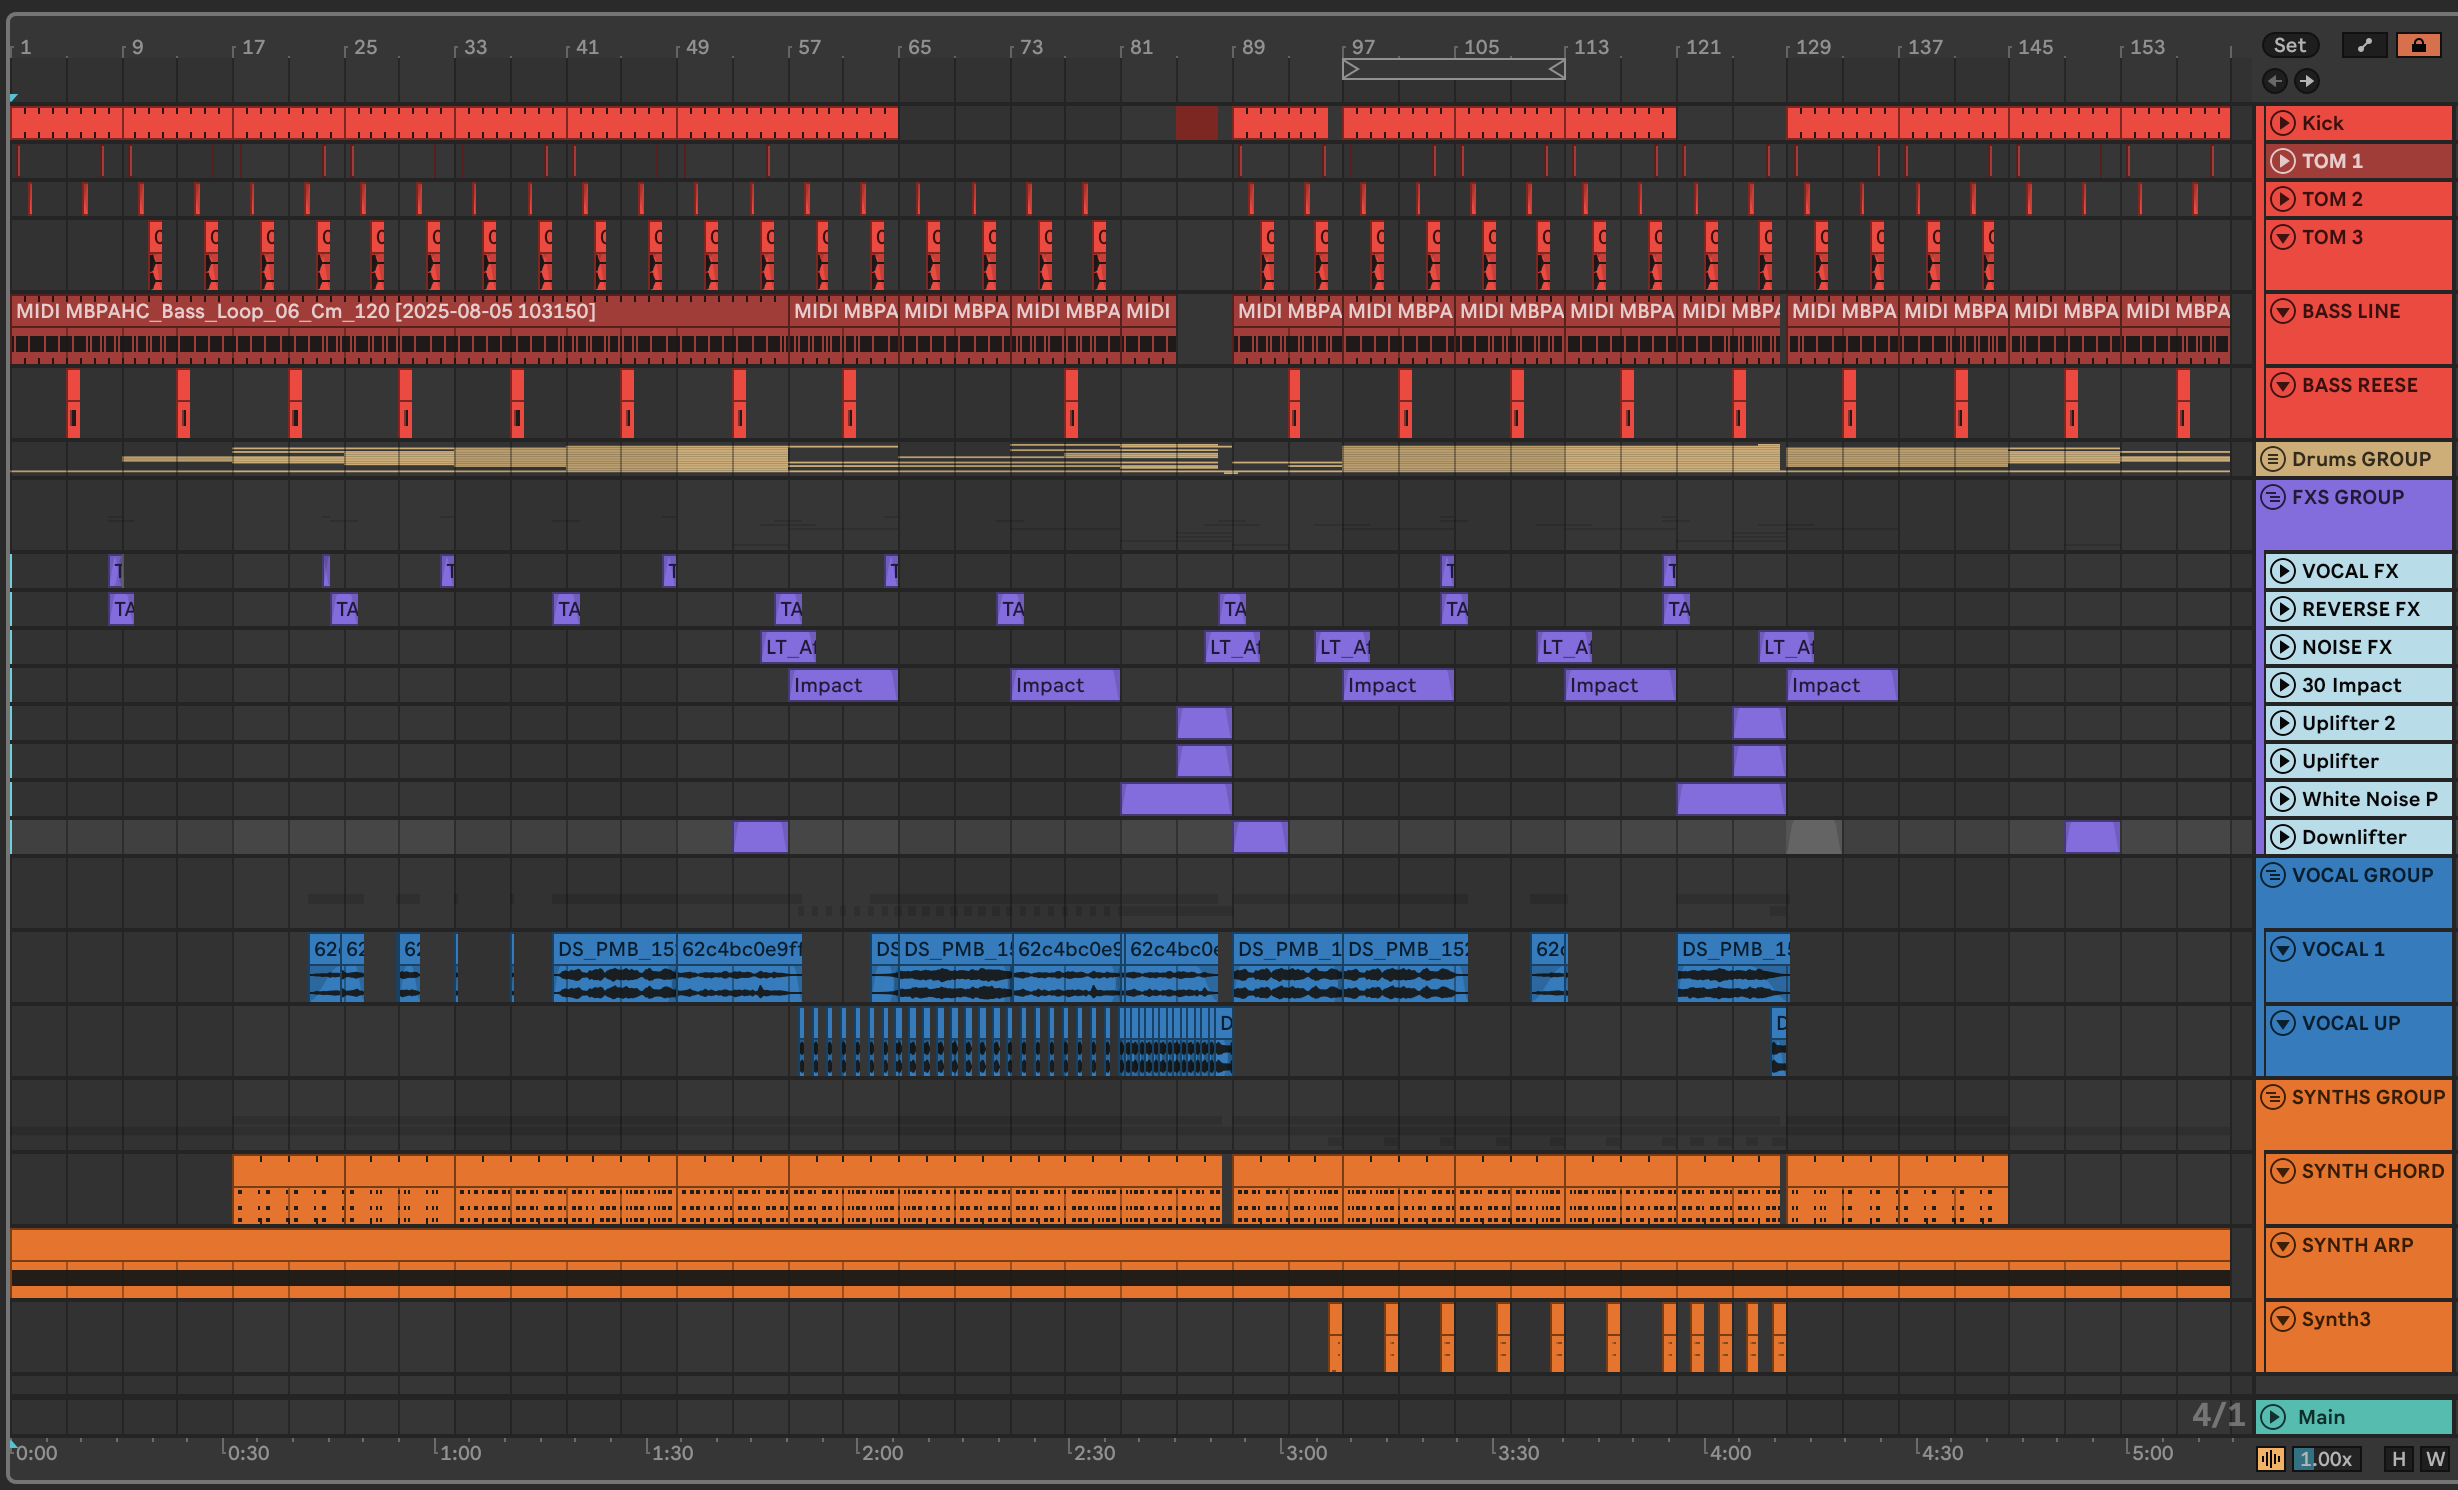The image size is (2458, 1490).
Task: Jump to the previous locator arrow
Action: tap(2275, 81)
